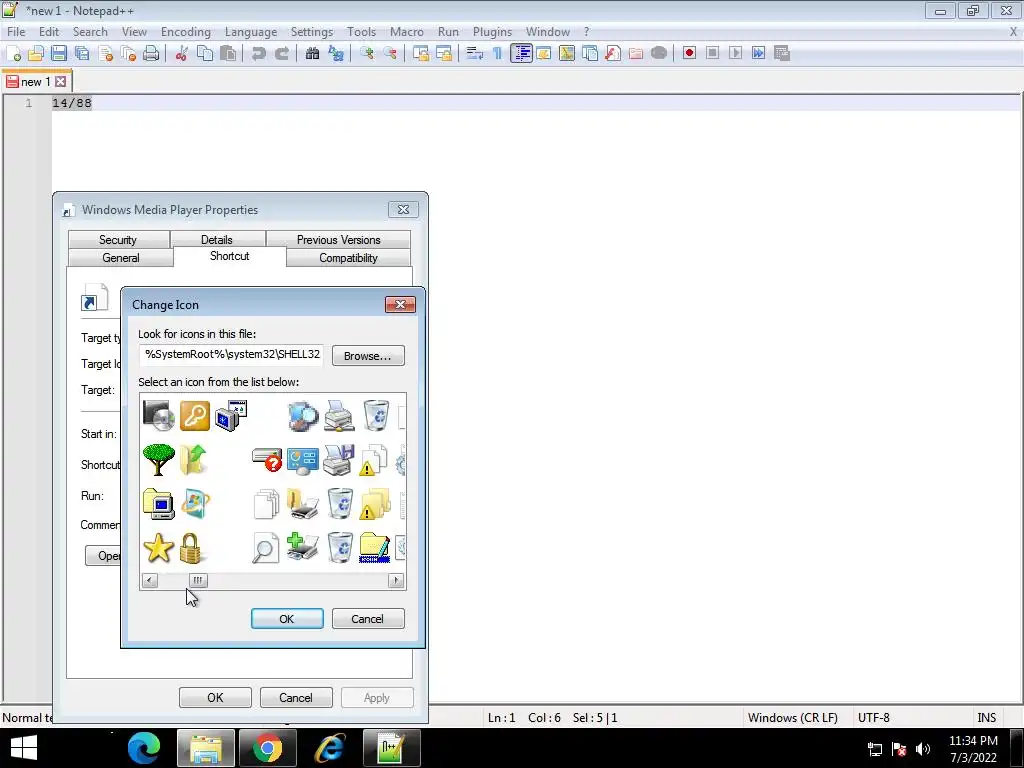1024x768 pixels.
Task: Click the Undo arrow in the toolbar
Action: (x=259, y=54)
